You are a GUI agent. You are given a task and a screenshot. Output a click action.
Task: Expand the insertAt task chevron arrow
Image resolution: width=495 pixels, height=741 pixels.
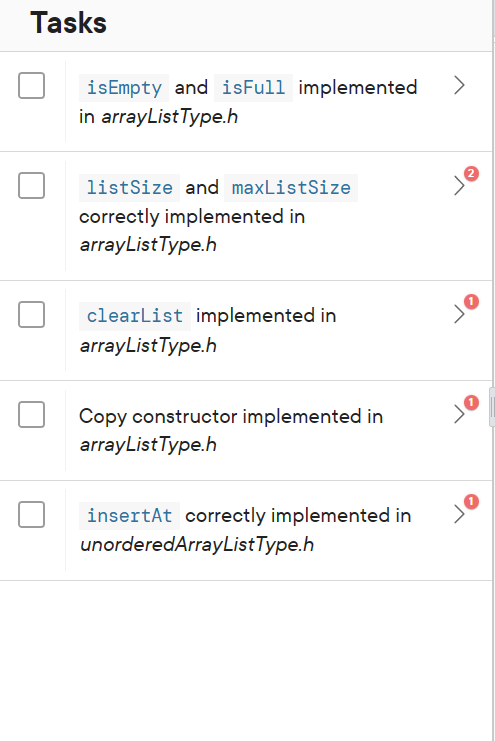pos(459,514)
